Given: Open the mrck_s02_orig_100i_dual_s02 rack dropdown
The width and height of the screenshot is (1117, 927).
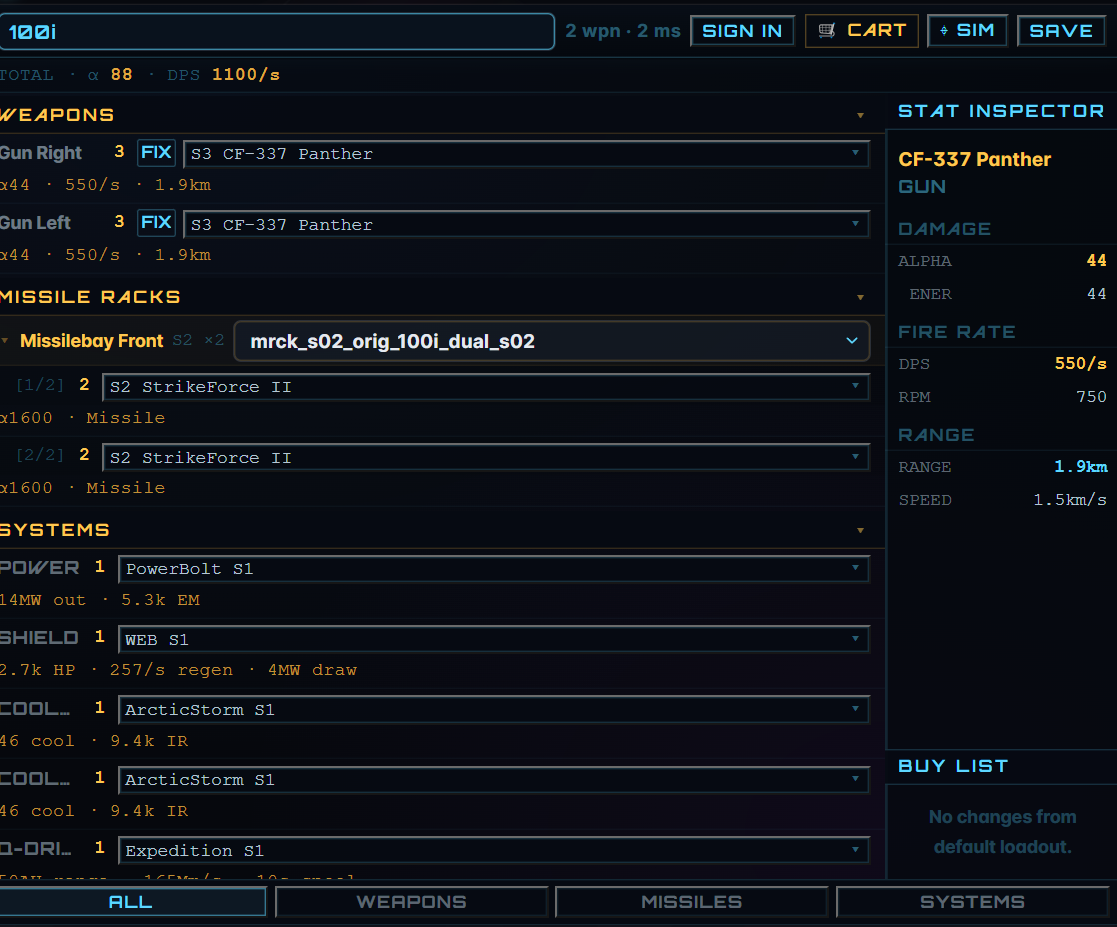Looking at the screenshot, I should click(552, 341).
